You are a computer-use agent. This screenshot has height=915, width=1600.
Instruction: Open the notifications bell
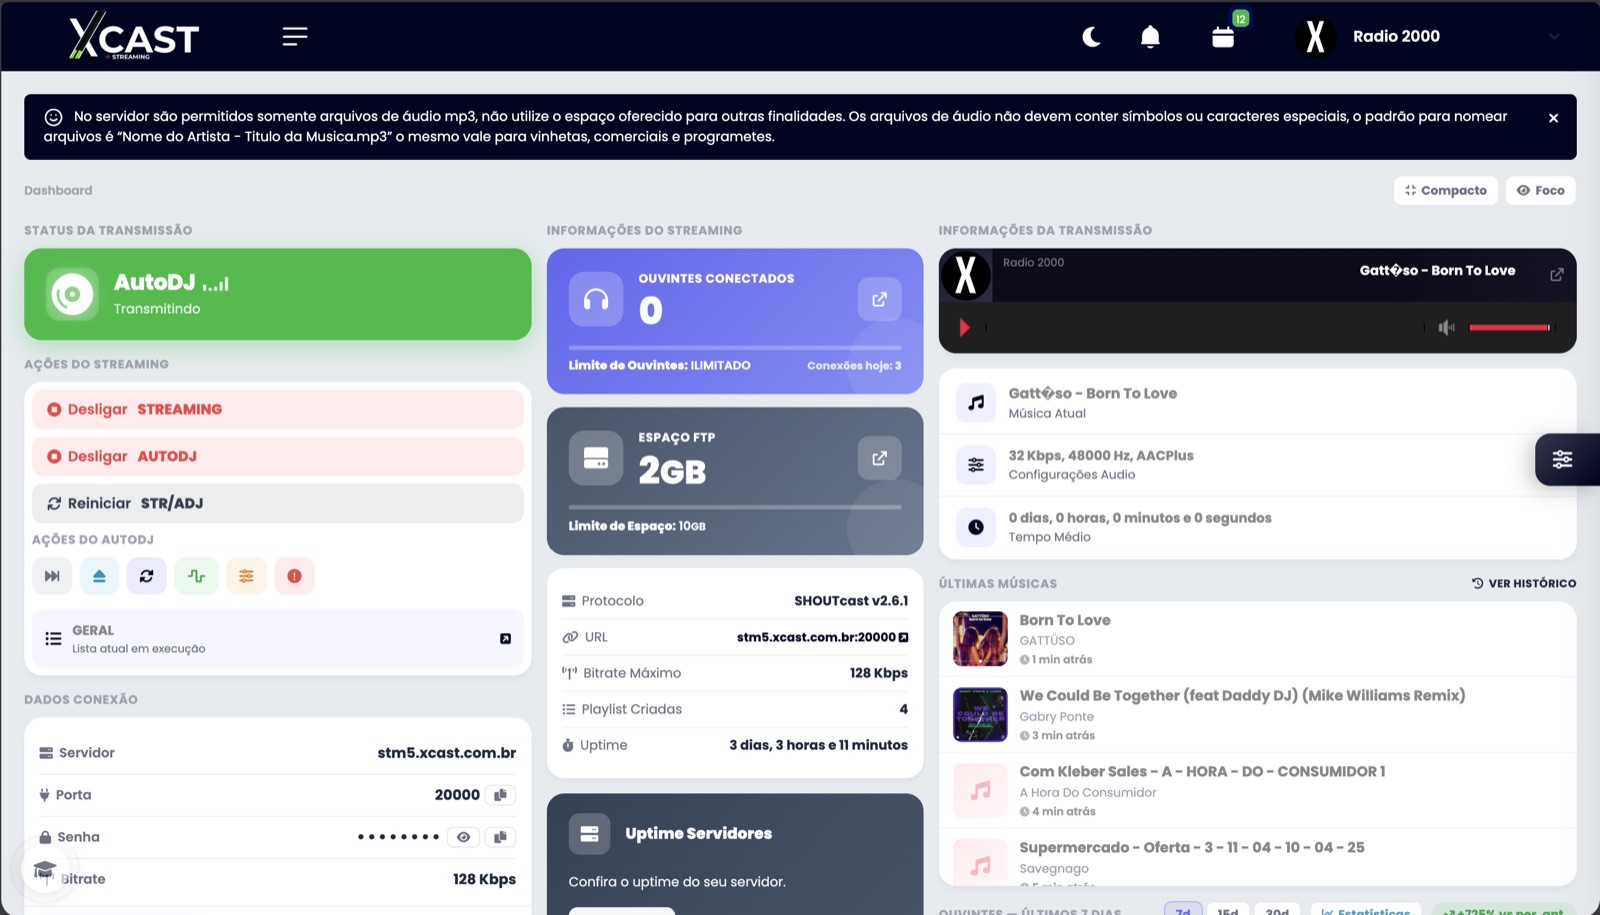(x=1150, y=37)
